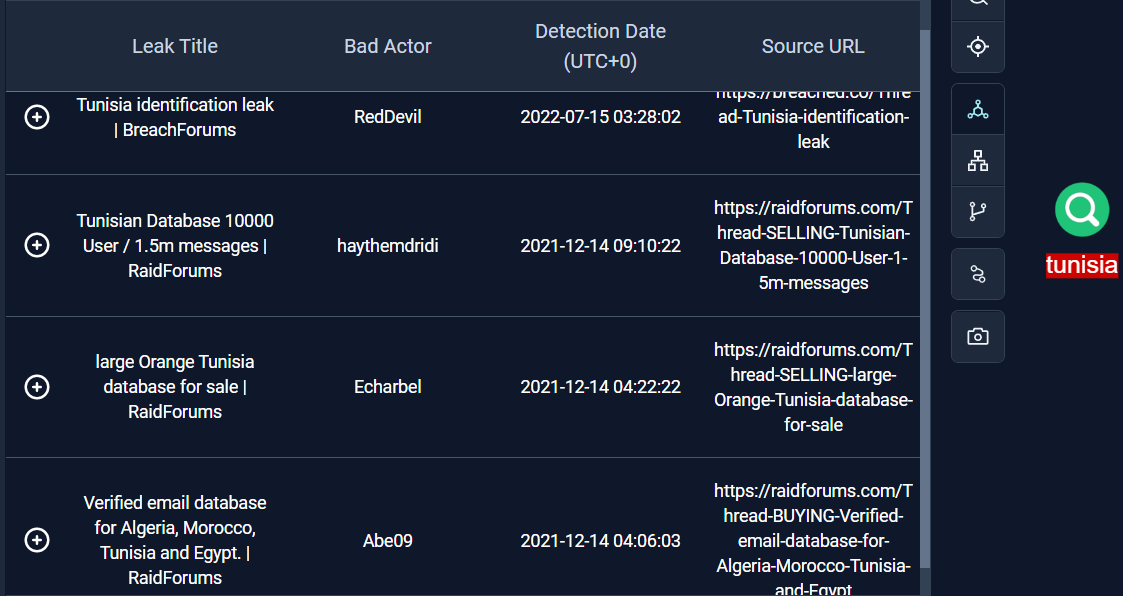
Task: Switch to hierarchy tree layout icon
Action: point(978,160)
